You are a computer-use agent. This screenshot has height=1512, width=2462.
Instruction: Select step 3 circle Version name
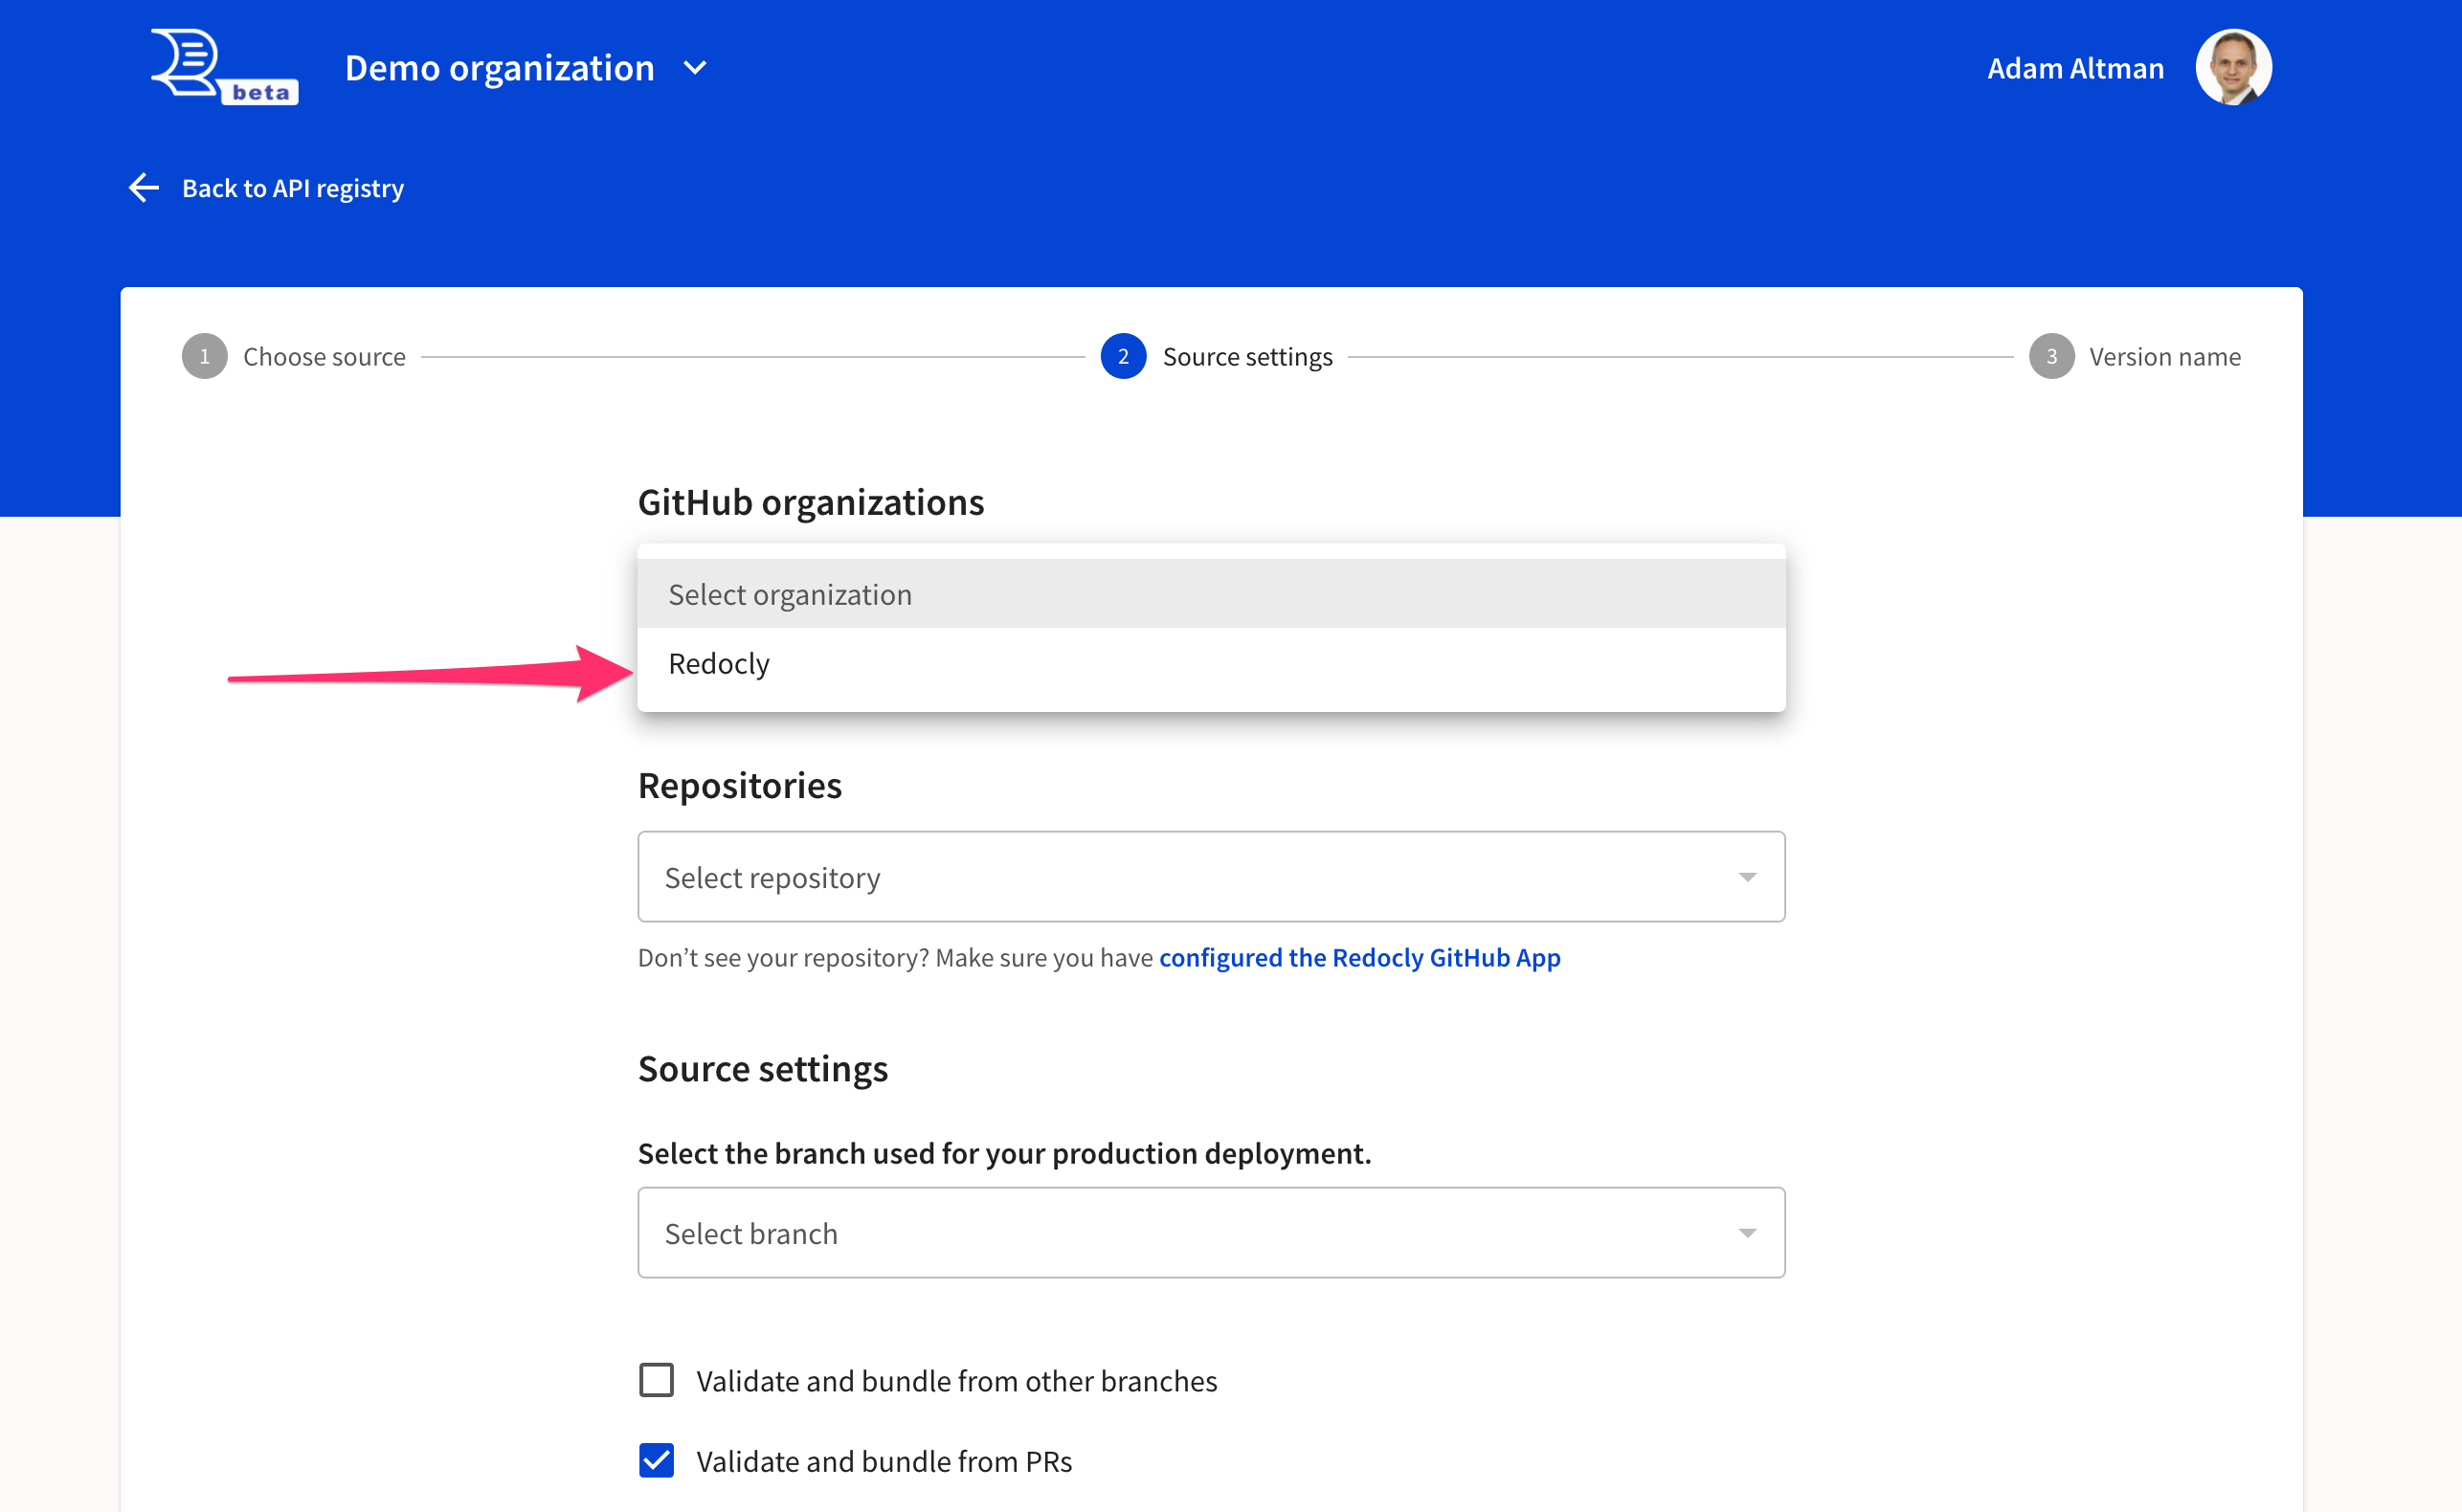coord(2051,356)
